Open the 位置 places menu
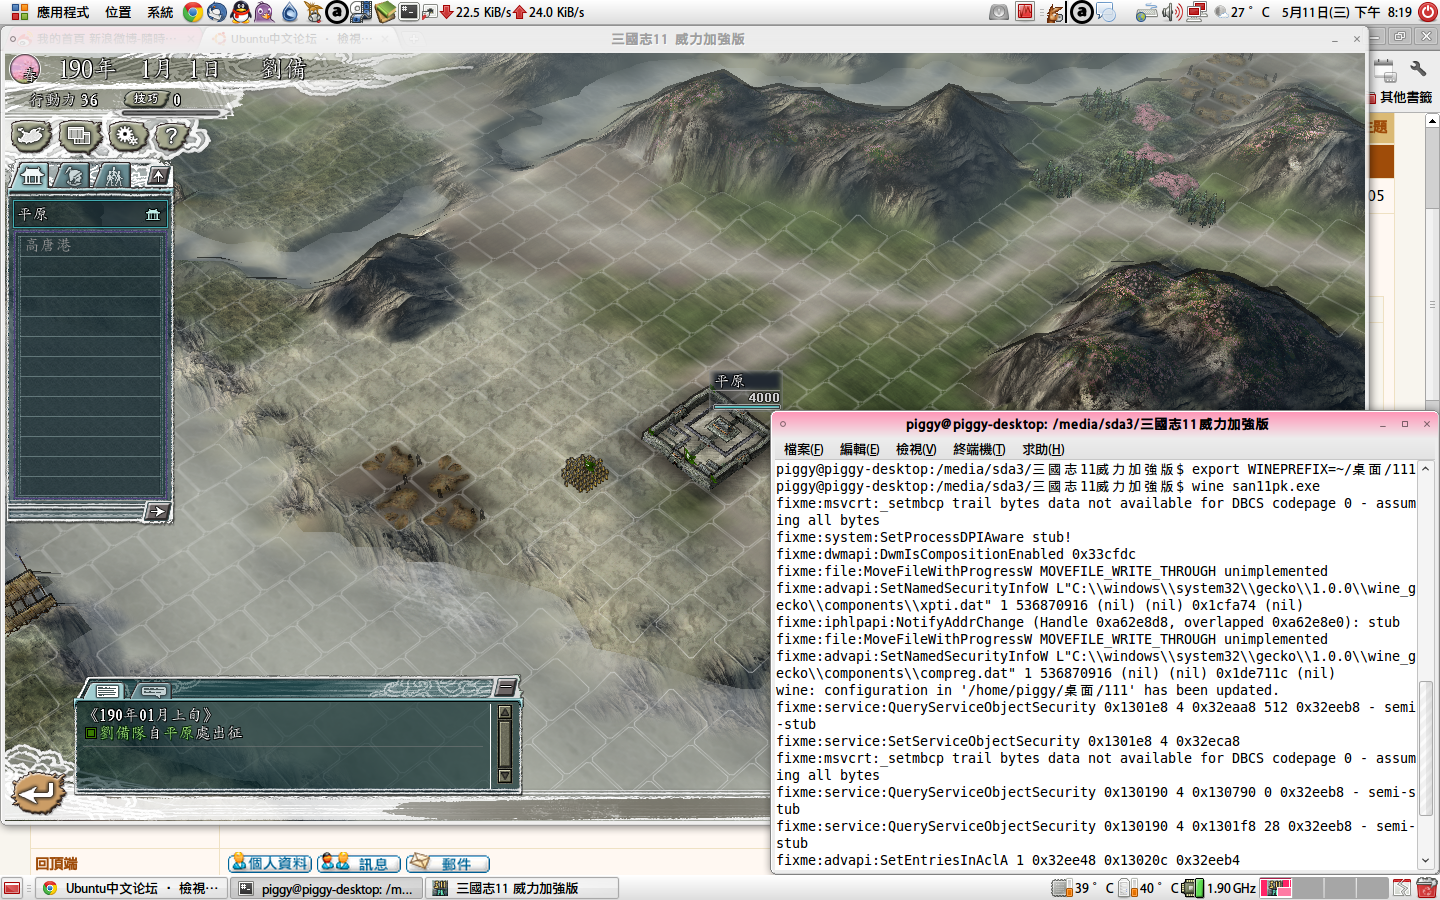1440x900 pixels. click(x=118, y=12)
